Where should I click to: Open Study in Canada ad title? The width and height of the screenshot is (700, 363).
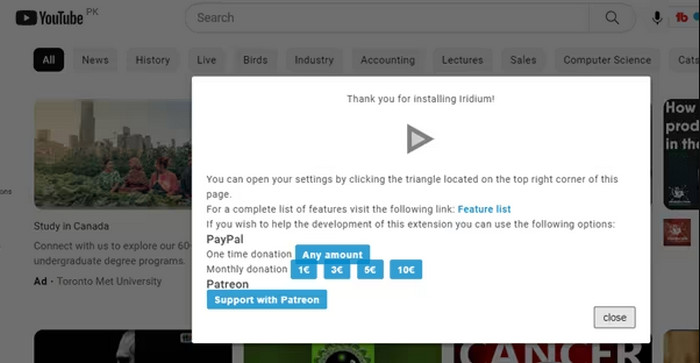[71, 226]
